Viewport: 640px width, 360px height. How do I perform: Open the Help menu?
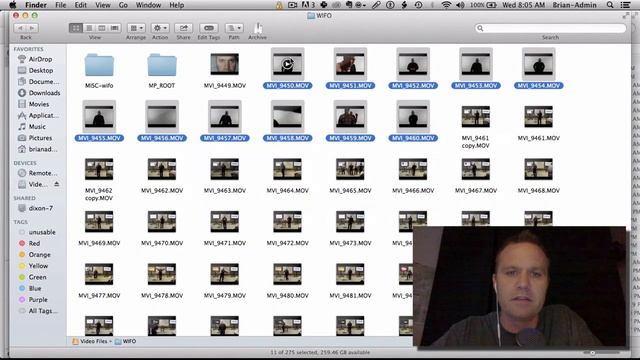coord(177,5)
